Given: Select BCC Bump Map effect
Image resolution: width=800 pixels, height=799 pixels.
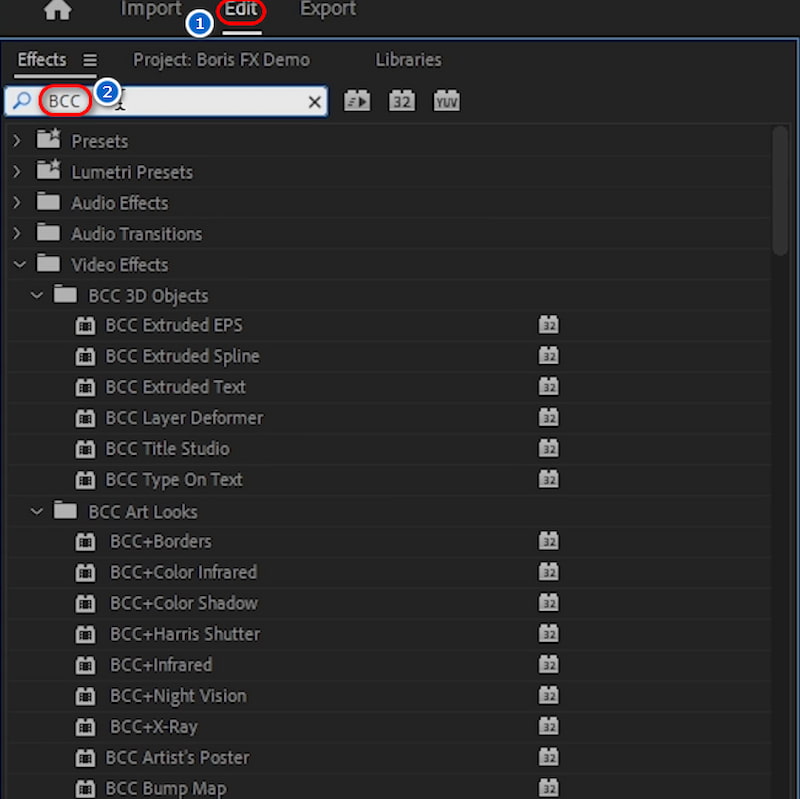Looking at the screenshot, I should click(166, 789).
